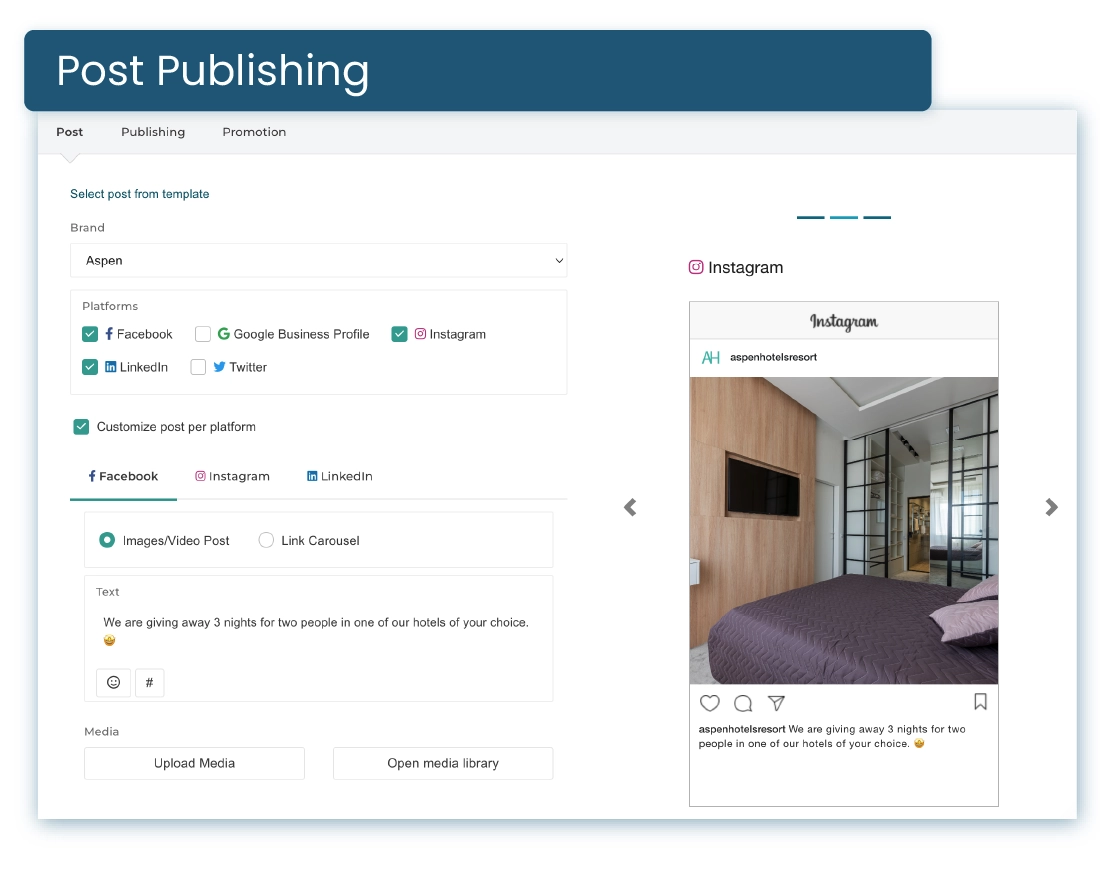Uncheck the Instagram platform checkbox

[399, 334]
